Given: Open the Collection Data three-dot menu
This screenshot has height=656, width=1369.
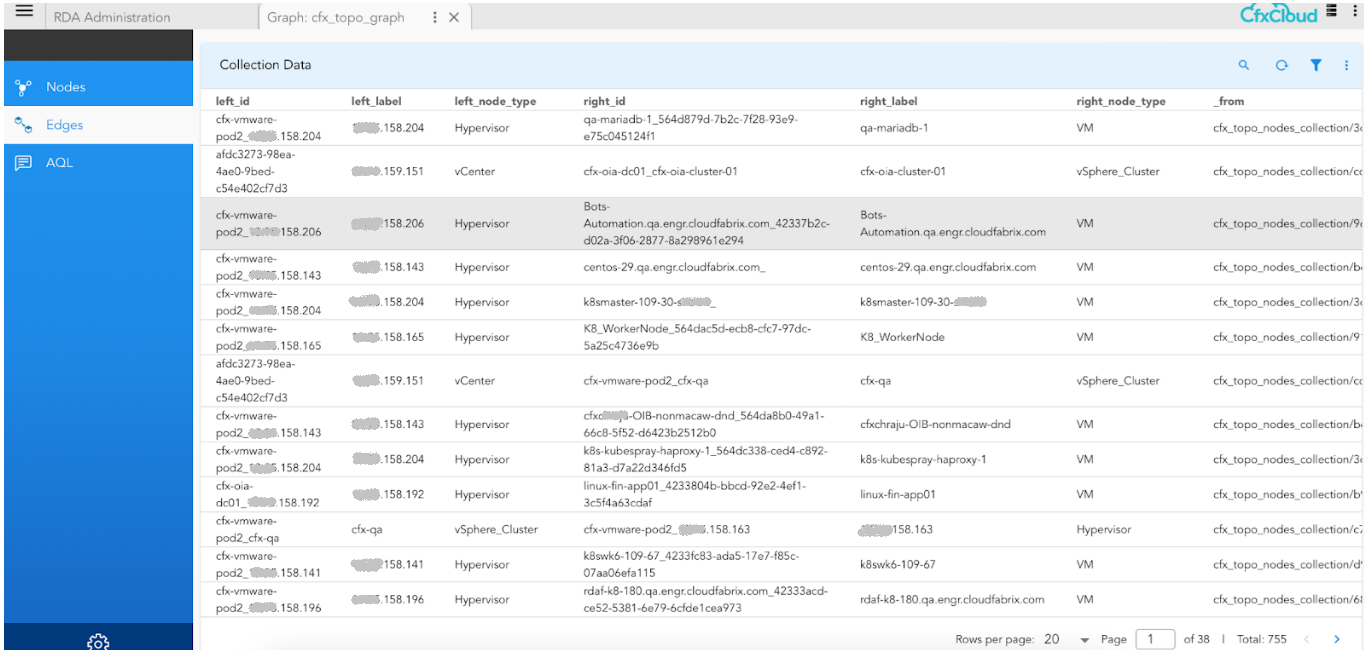Looking at the screenshot, I should tap(1346, 65).
